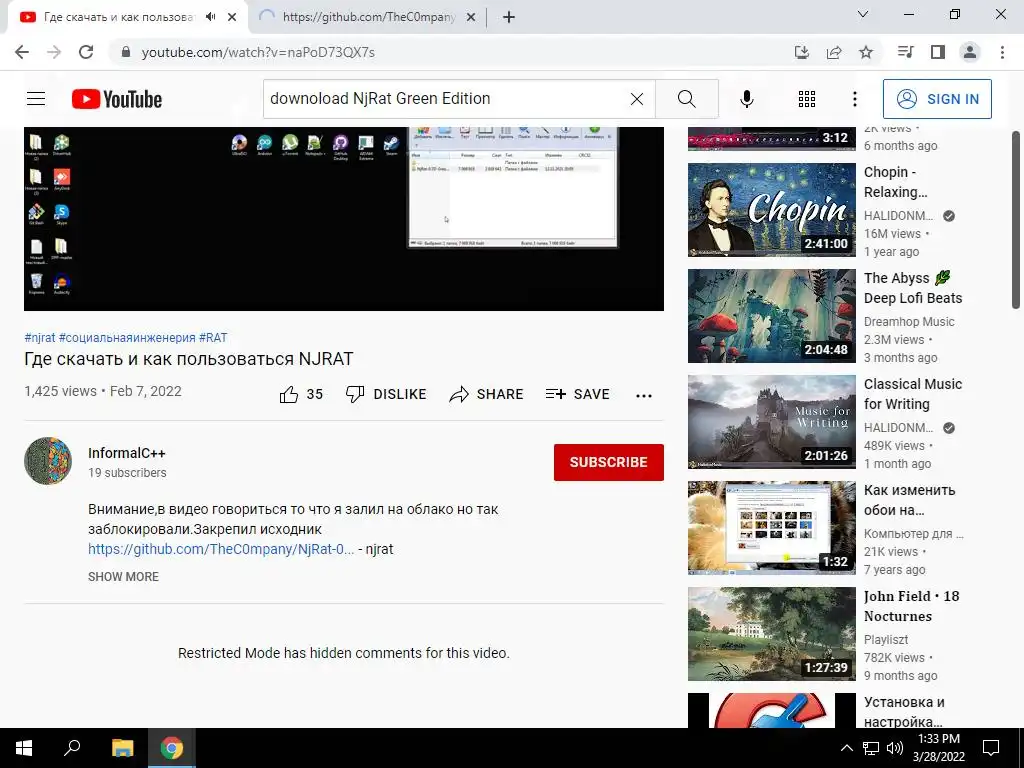Switch to the github.com browser tab

[369, 17]
